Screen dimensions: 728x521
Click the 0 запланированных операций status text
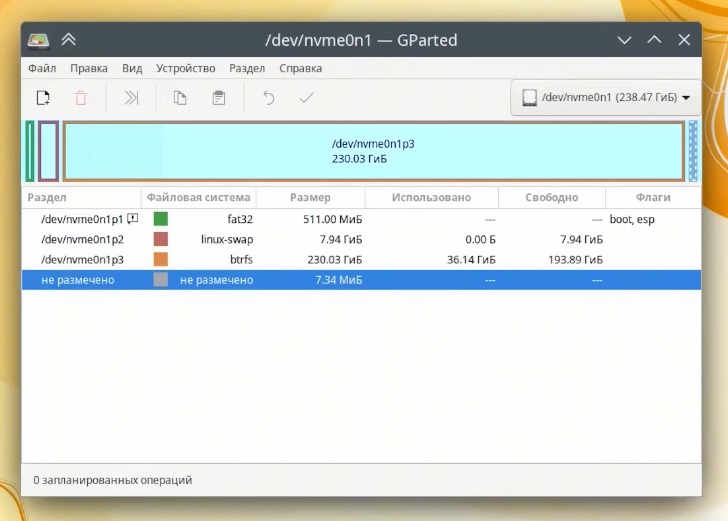[x=112, y=480]
